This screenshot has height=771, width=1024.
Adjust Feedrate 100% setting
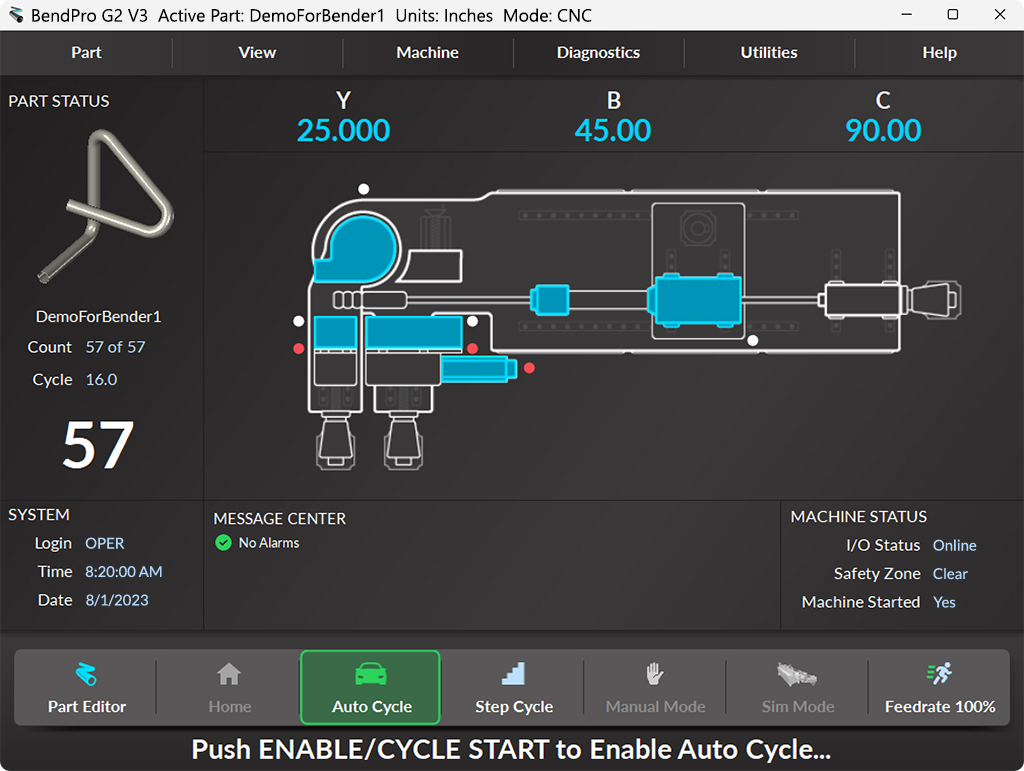[939, 687]
